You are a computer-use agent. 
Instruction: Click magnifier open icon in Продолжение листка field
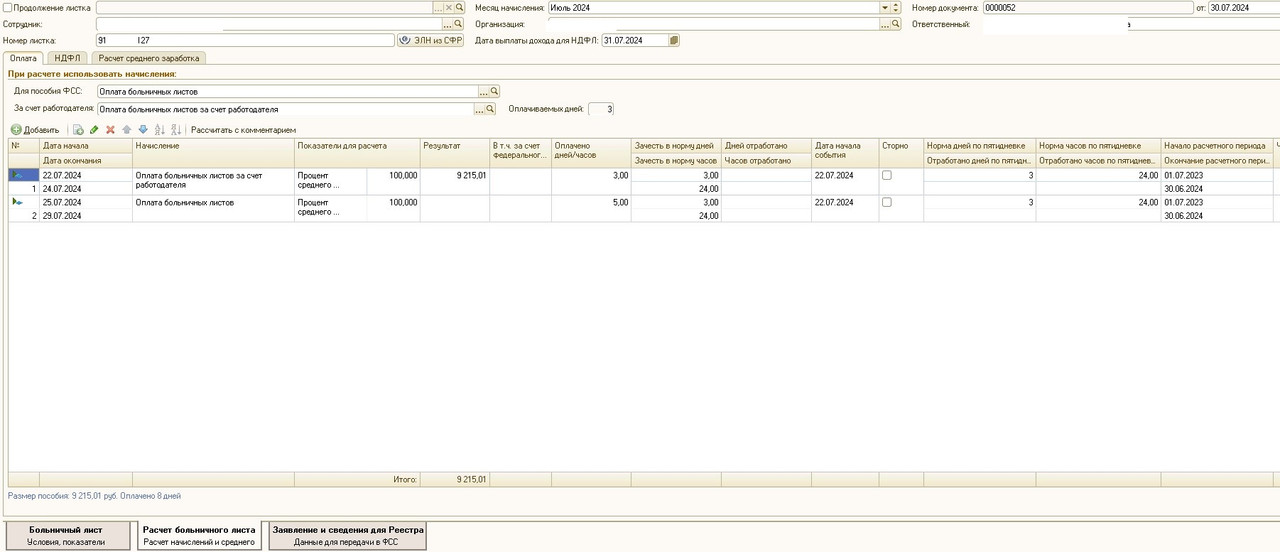[x=460, y=7]
